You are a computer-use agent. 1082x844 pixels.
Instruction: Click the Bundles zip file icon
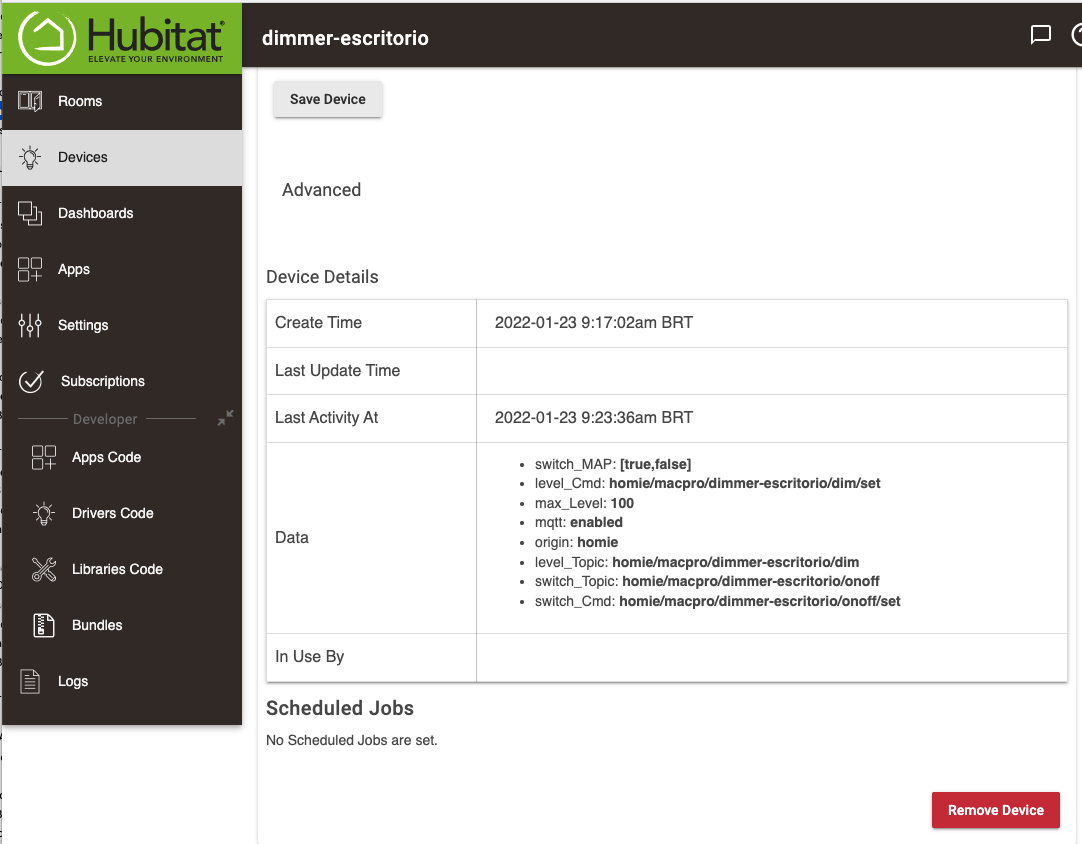coord(43,625)
